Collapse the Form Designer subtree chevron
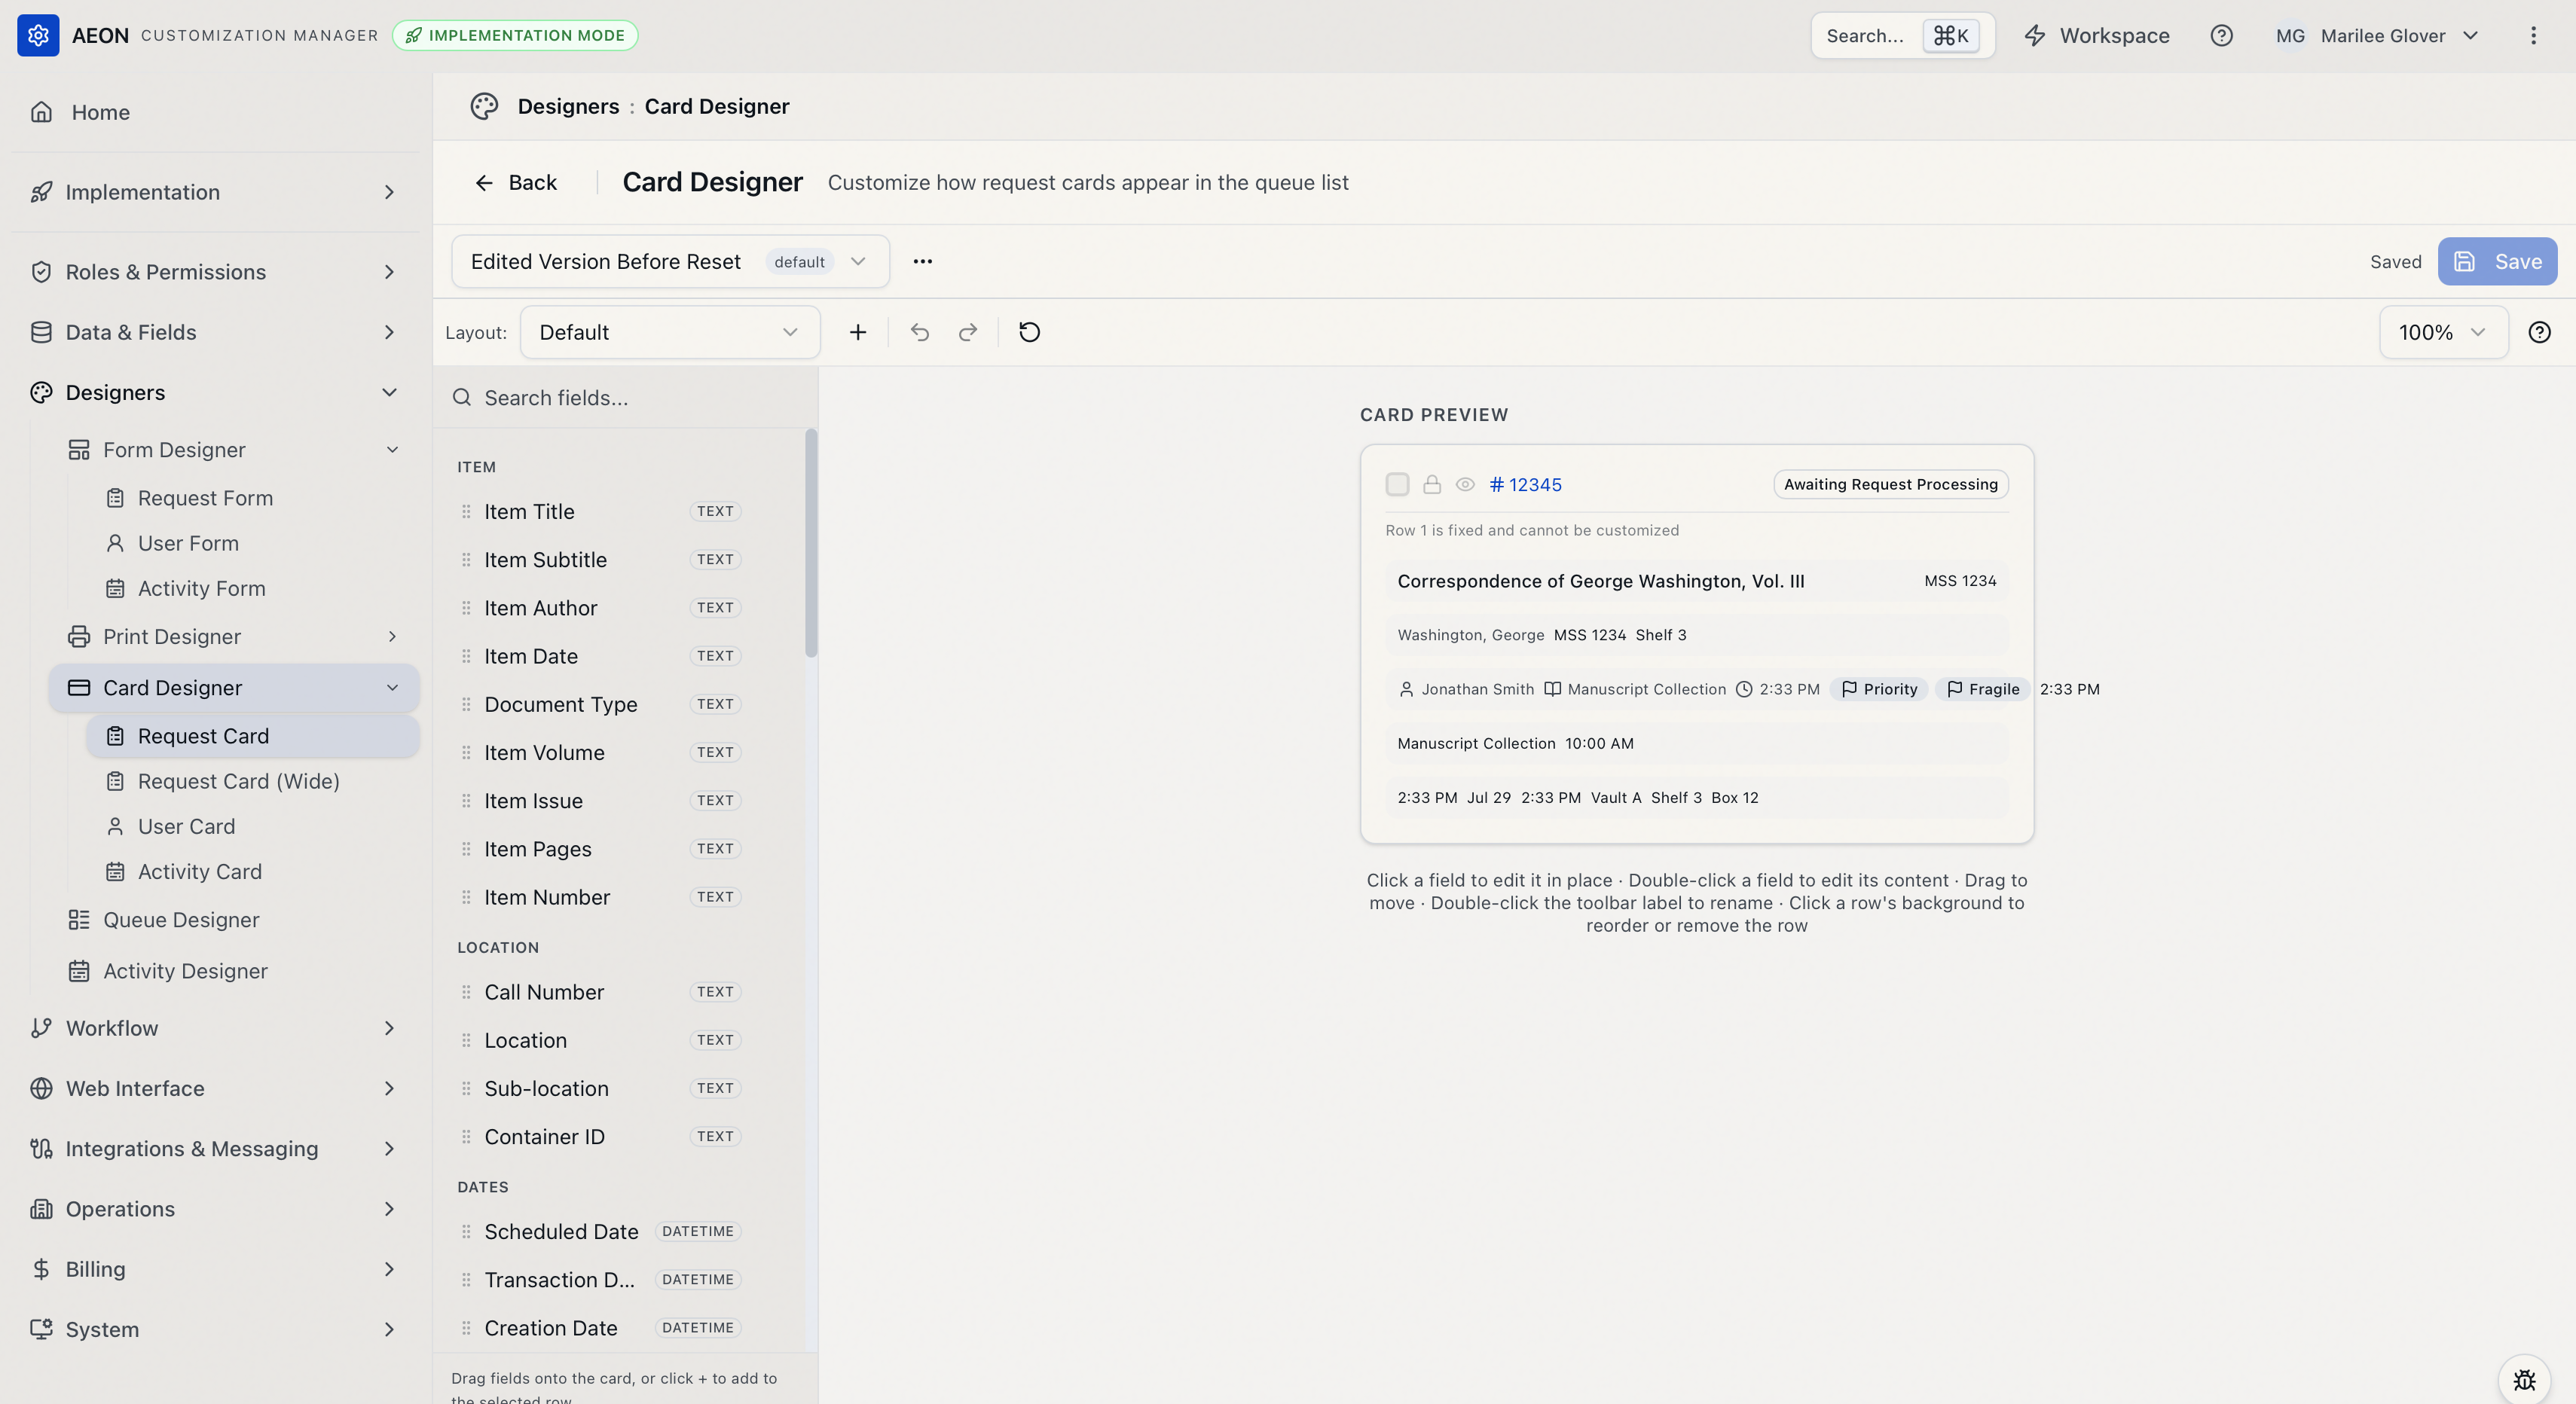This screenshot has height=1404, width=2576. pyautogui.click(x=392, y=450)
